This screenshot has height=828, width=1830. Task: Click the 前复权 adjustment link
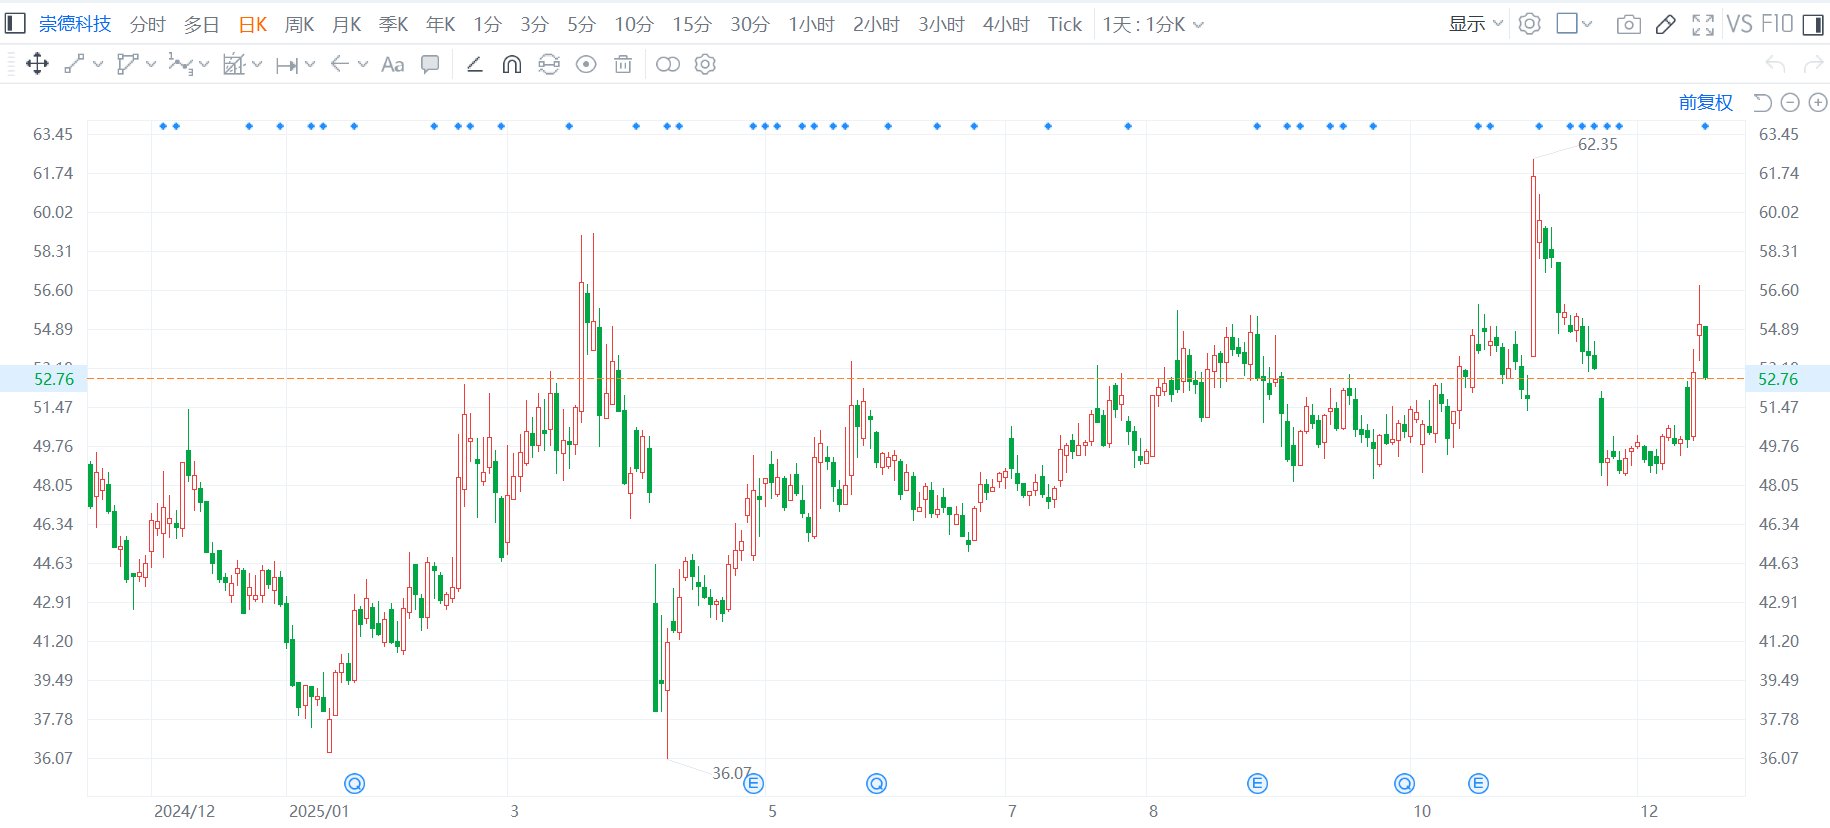point(1705,102)
